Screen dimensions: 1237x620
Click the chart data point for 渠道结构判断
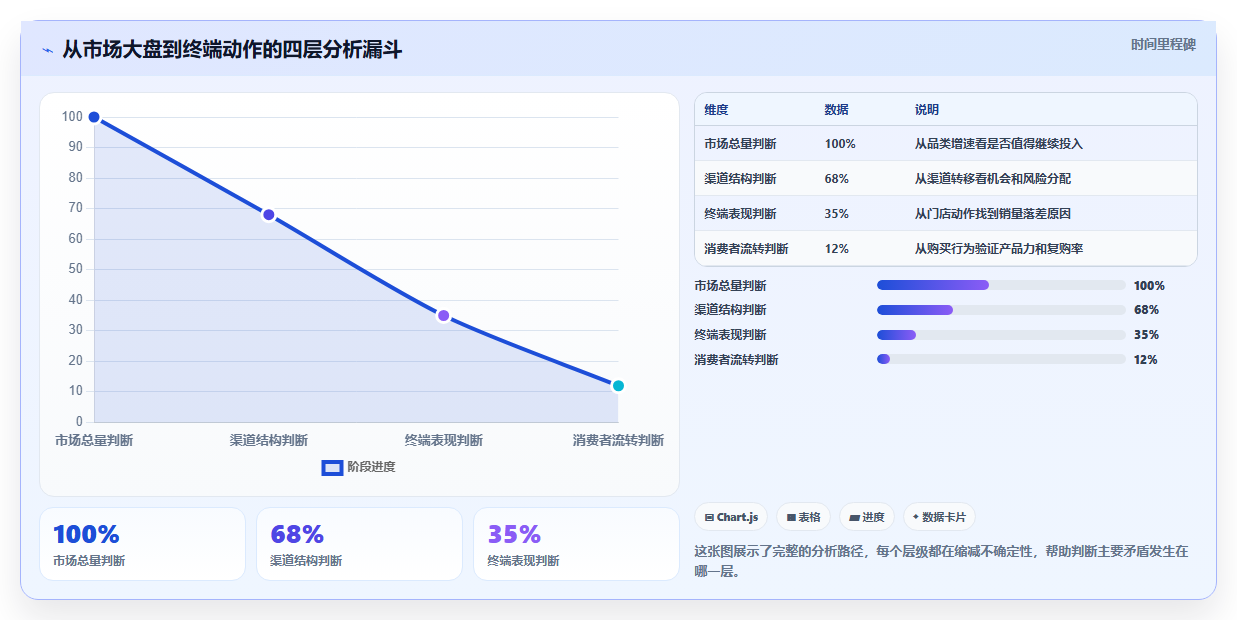pos(269,215)
